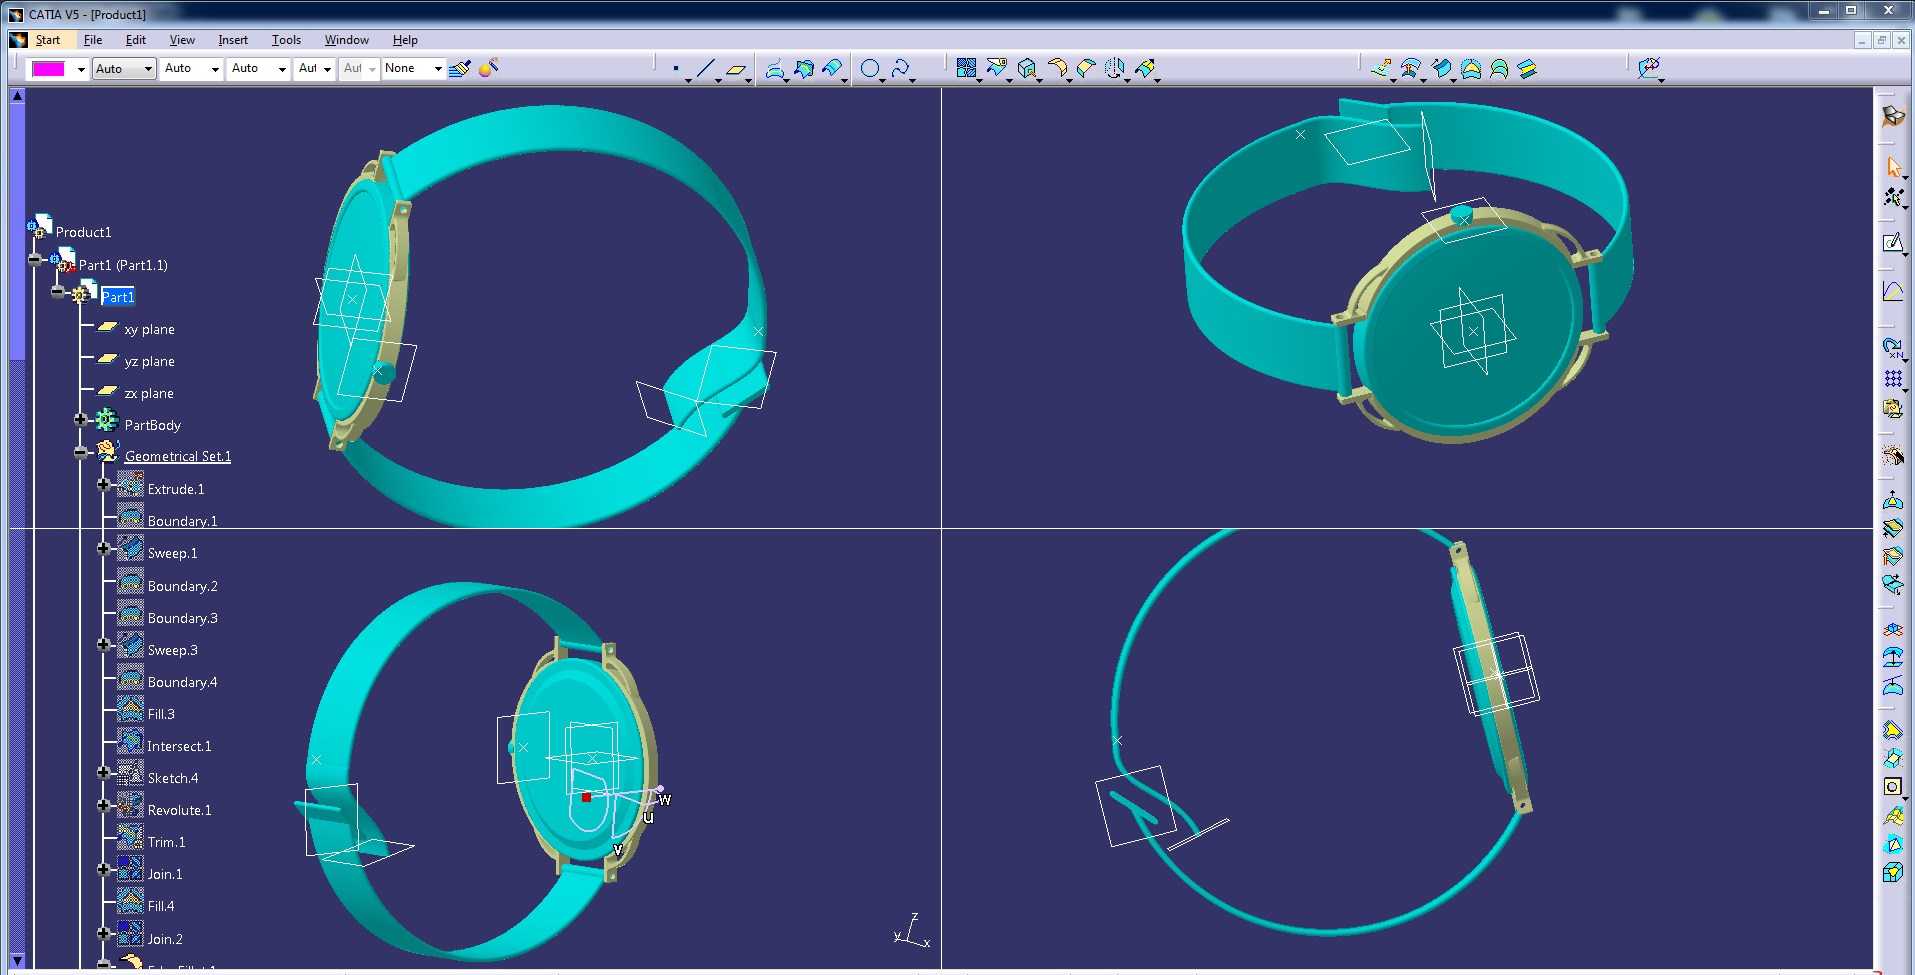Open the first Auto transparency dropdown

click(x=148, y=69)
